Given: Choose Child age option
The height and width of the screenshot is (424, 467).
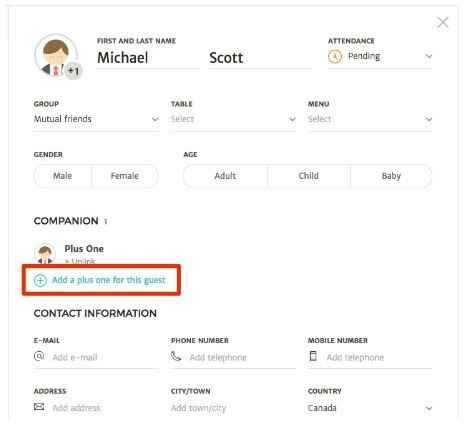Looking at the screenshot, I should pos(309,176).
